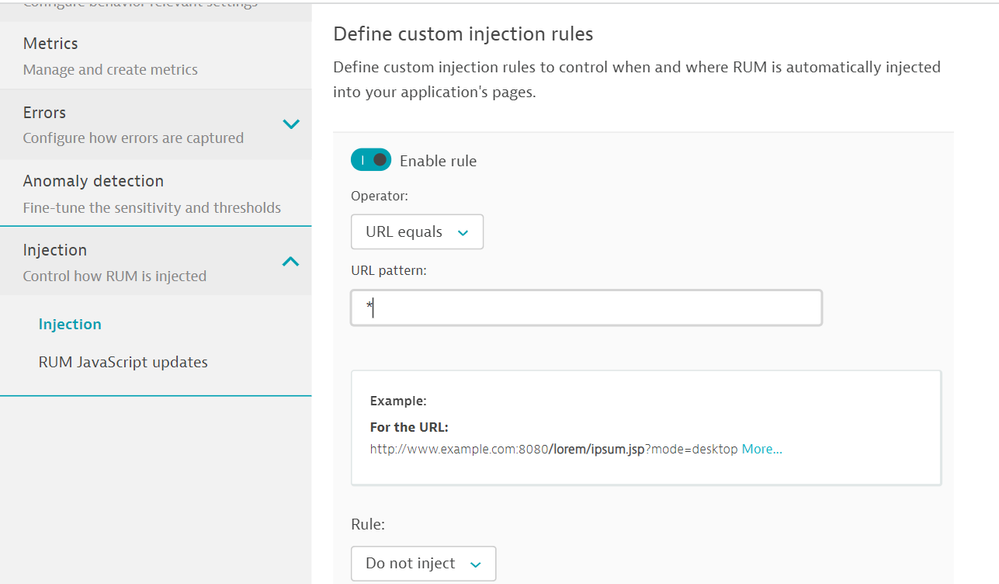Open RUM JavaScript updates page
The width and height of the screenshot is (999, 584).
(123, 362)
